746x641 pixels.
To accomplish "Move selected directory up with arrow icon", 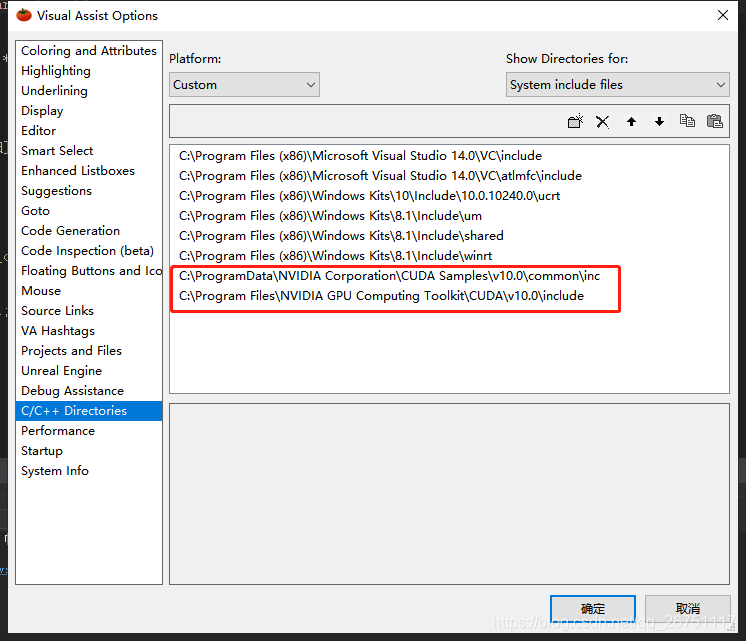I will pos(631,122).
